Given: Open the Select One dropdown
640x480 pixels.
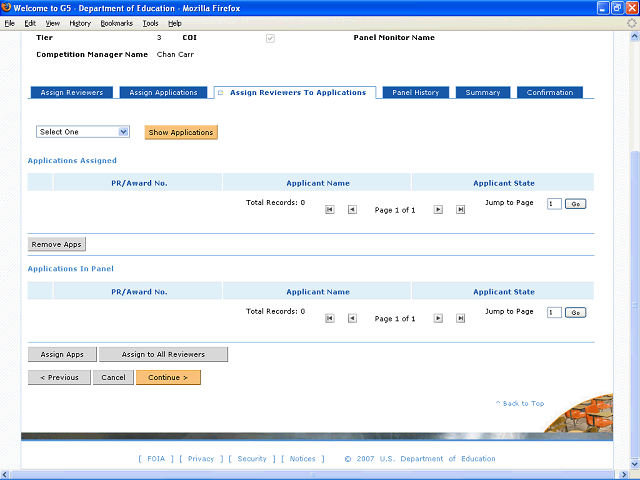Looking at the screenshot, I should point(83,131).
